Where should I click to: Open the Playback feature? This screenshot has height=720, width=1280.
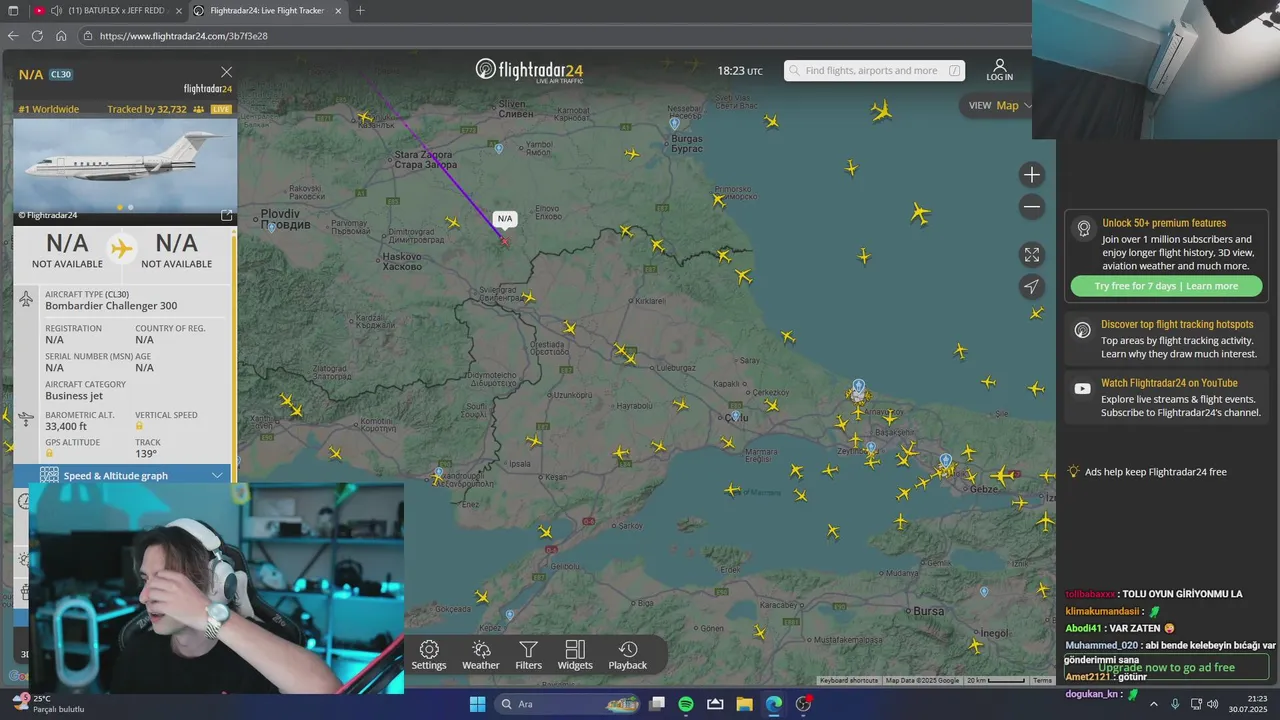[x=628, y=655]
